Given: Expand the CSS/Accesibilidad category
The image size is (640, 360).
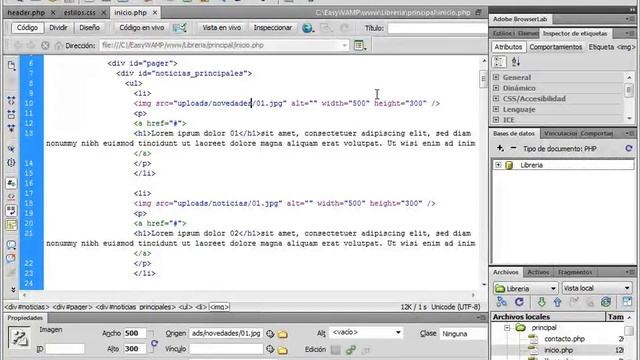Looking at the screenshot, I should click(x=496, y=98).
